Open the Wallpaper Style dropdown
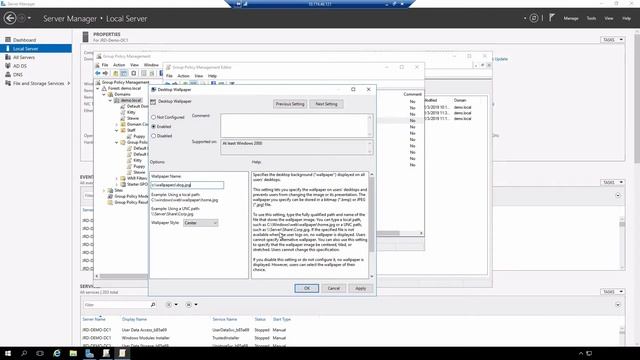Viewport: 640px width, 360px height. pos(200,223)
